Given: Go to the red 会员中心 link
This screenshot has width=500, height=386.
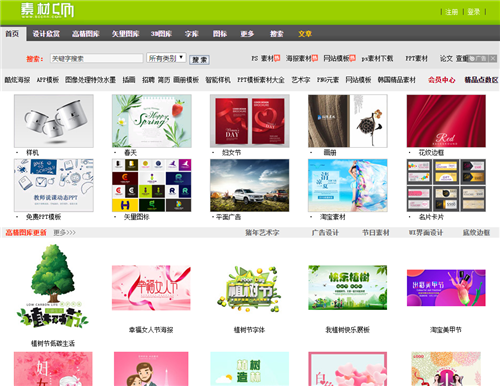Looking at the screenshot, I should click(x=442, y=80).
